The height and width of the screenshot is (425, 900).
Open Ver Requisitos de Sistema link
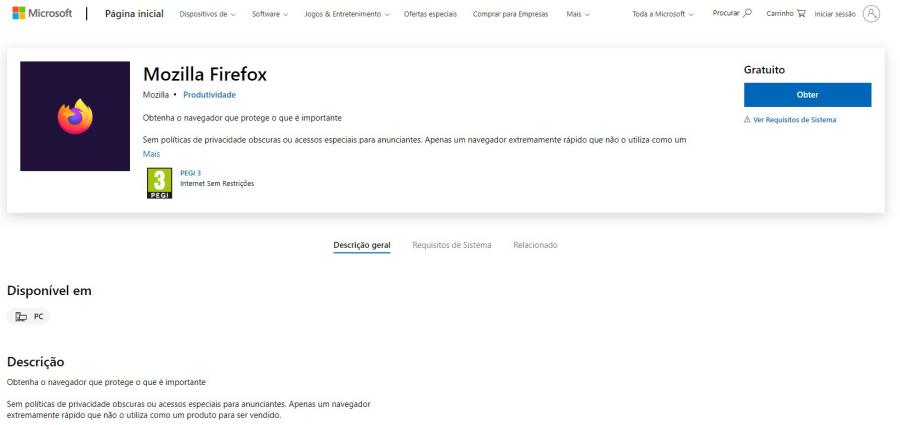[794, 120]
